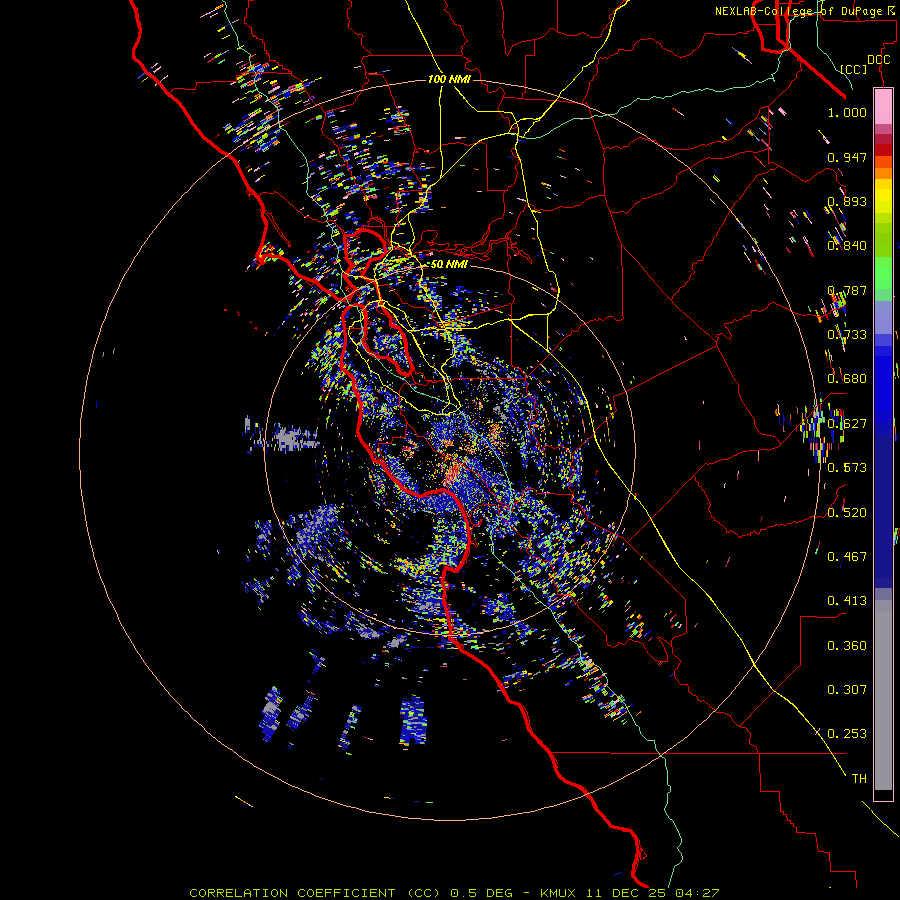Select the 0.413 scale value

click(847, 600)
